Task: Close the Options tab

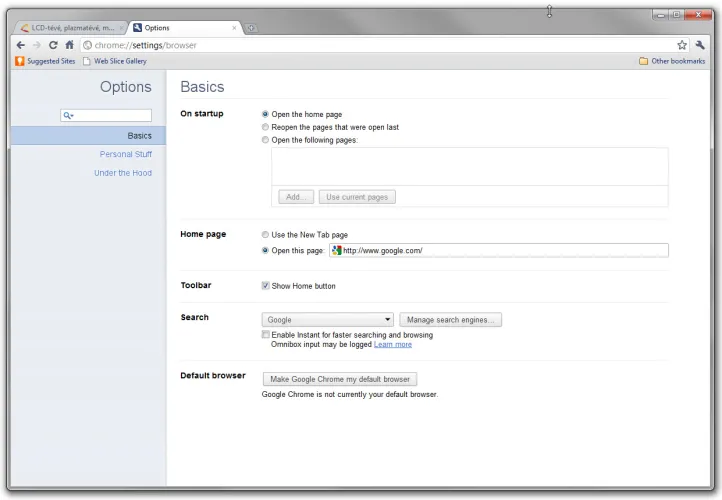Action: click(234, 28)
